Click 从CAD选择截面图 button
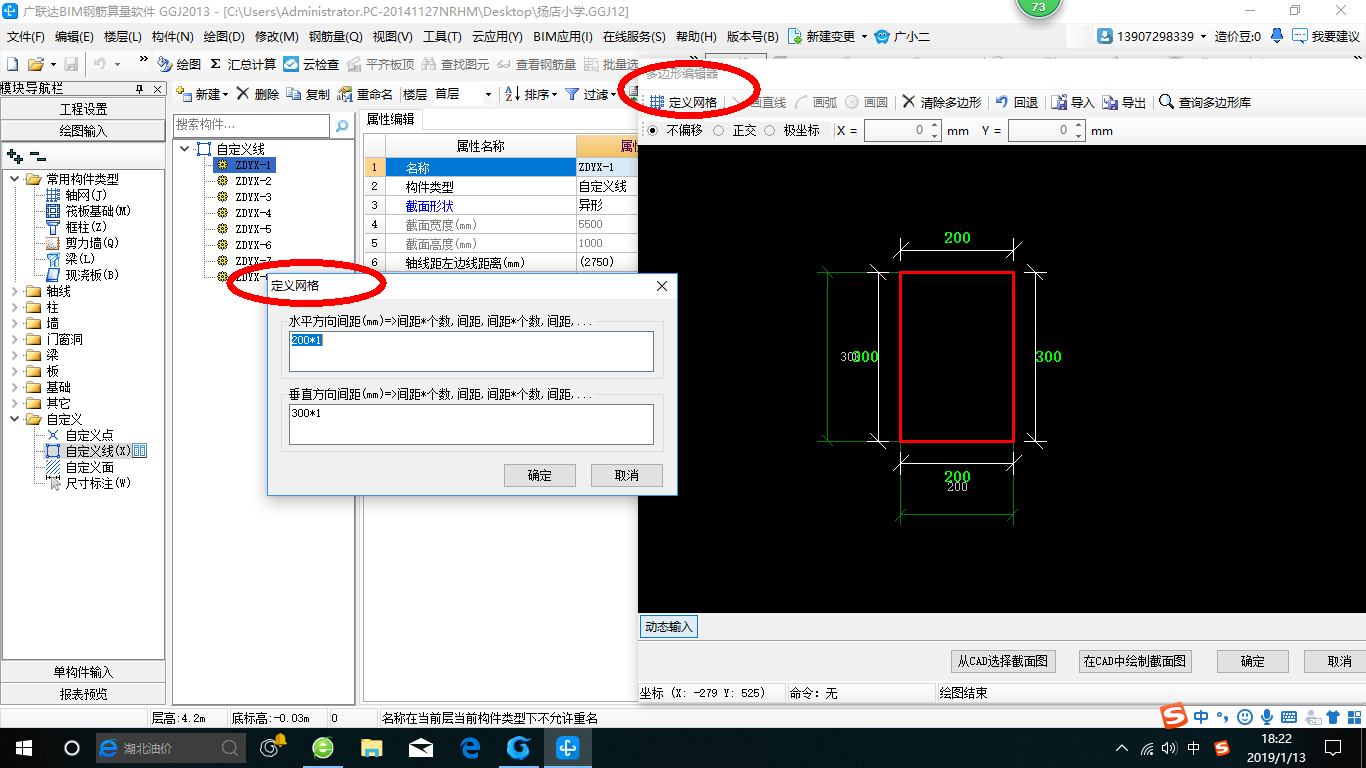1366x768 pixels. point(1002,661)
